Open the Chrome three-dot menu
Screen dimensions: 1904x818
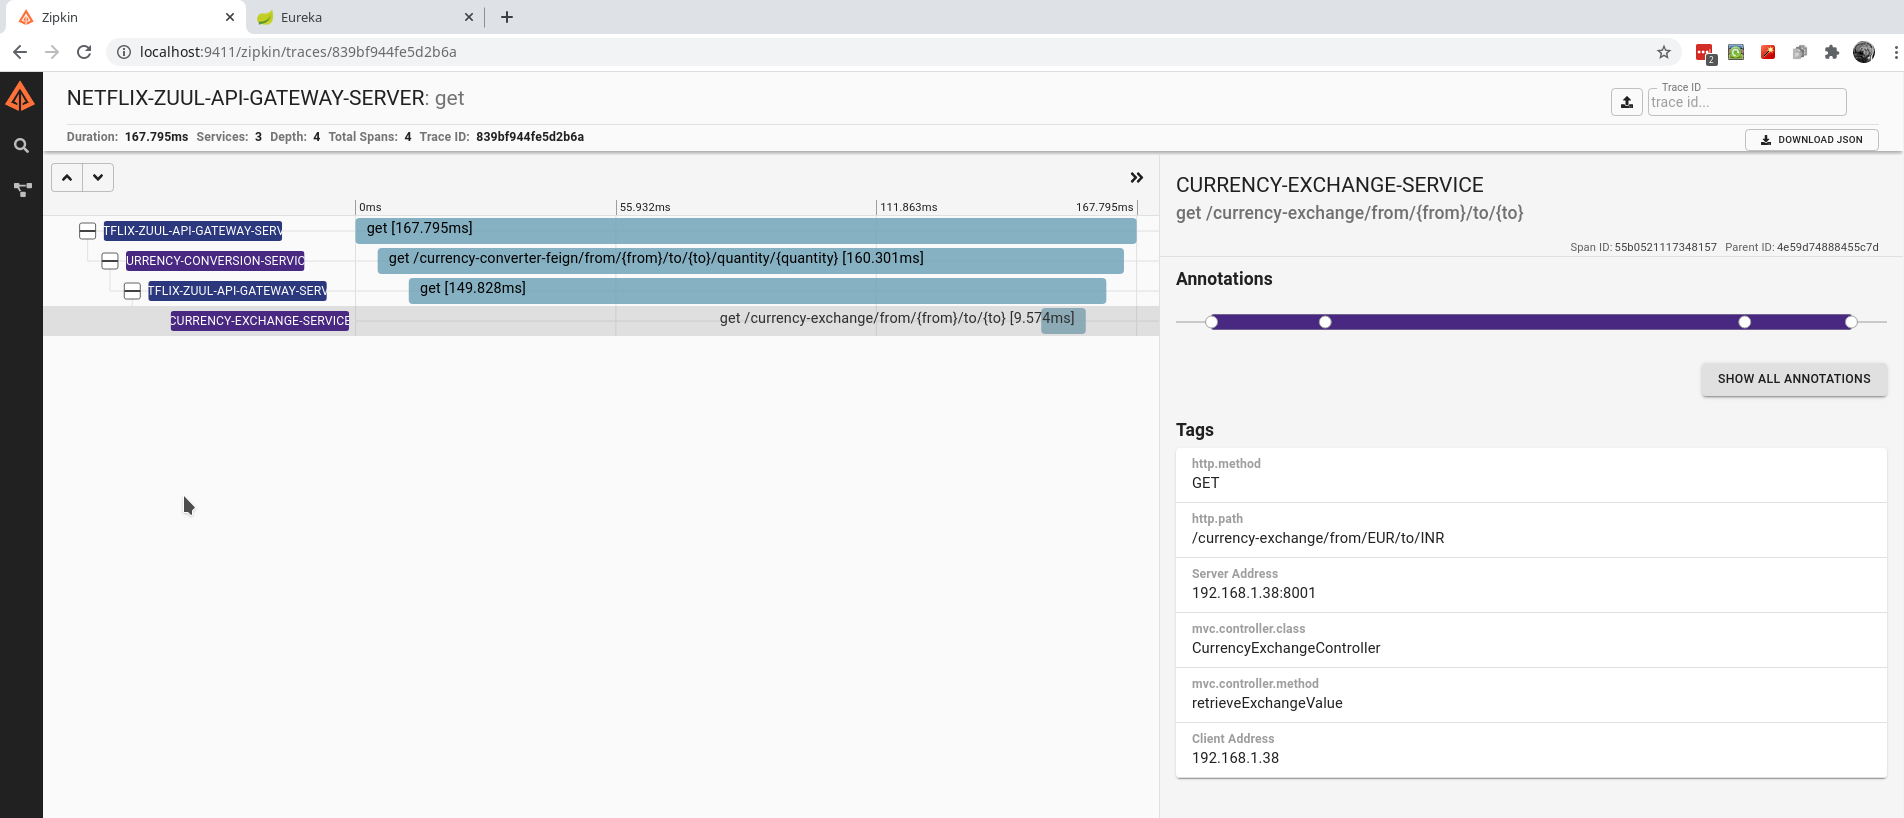[1896, 52]
